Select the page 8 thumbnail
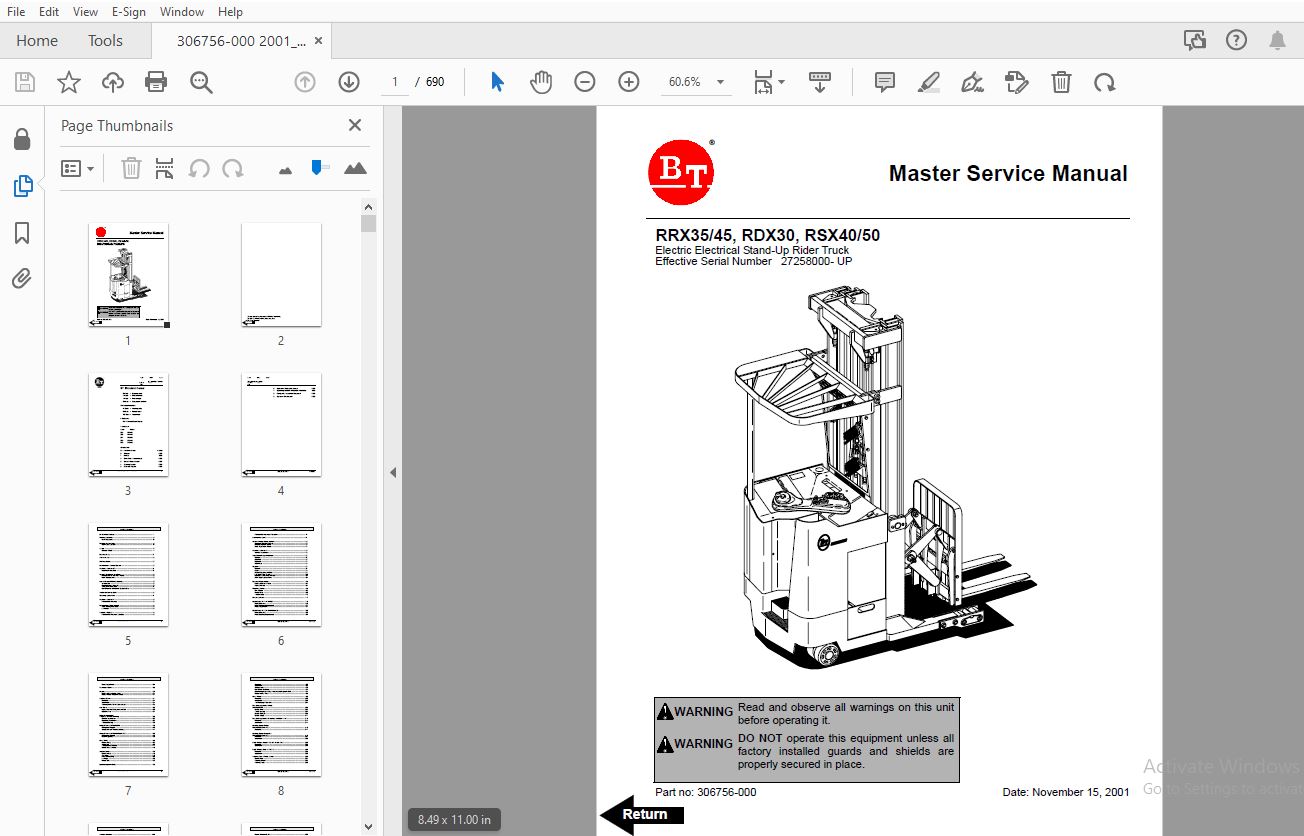The image size is (1304, 836). (281, 725)
